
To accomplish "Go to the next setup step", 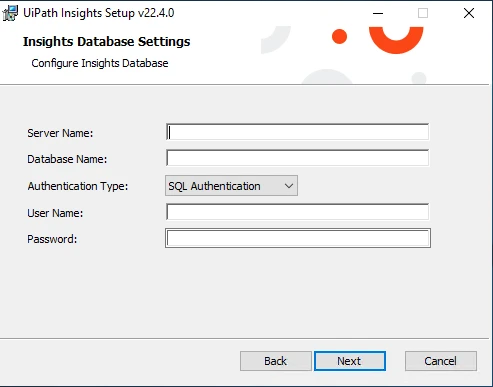I will tap(350, 361).
